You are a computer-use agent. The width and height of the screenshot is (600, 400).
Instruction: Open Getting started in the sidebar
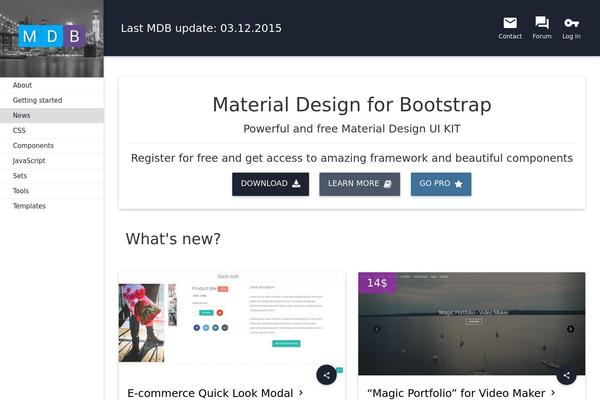click(52, 100)
